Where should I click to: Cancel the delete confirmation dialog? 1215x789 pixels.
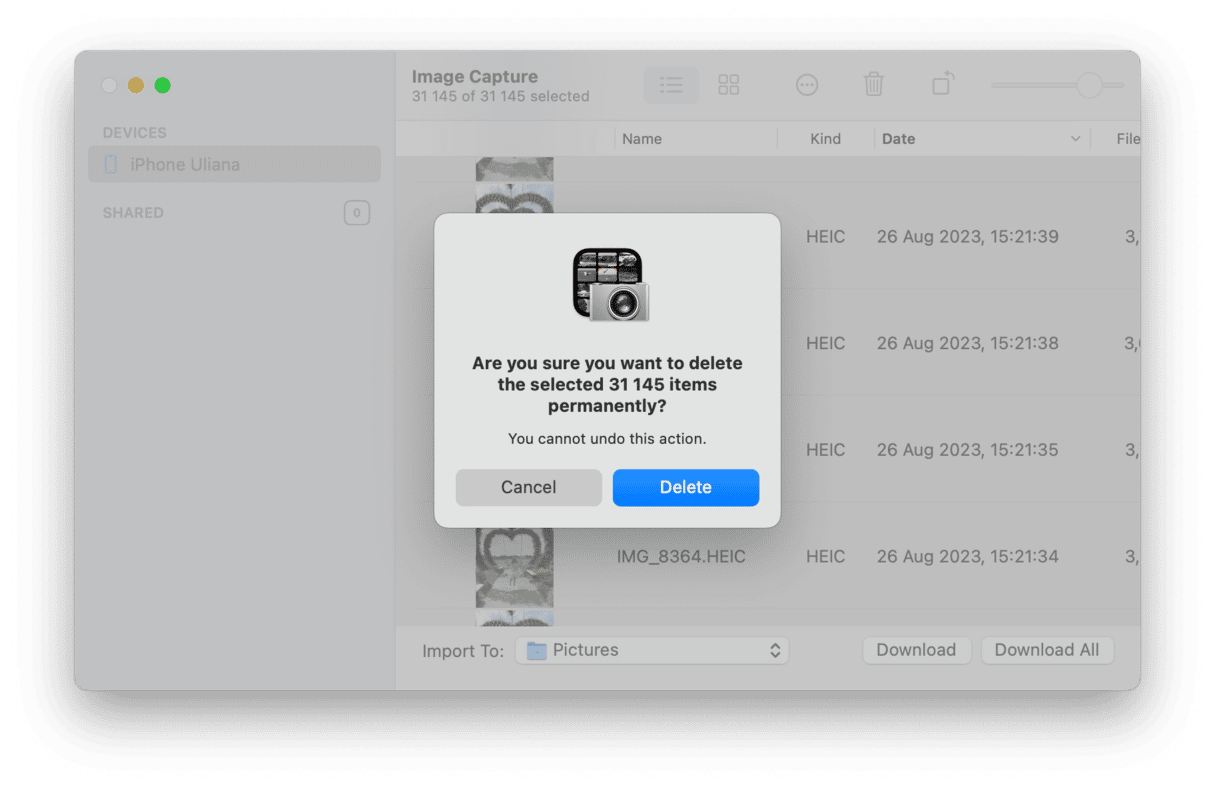(x=528, y=488)
